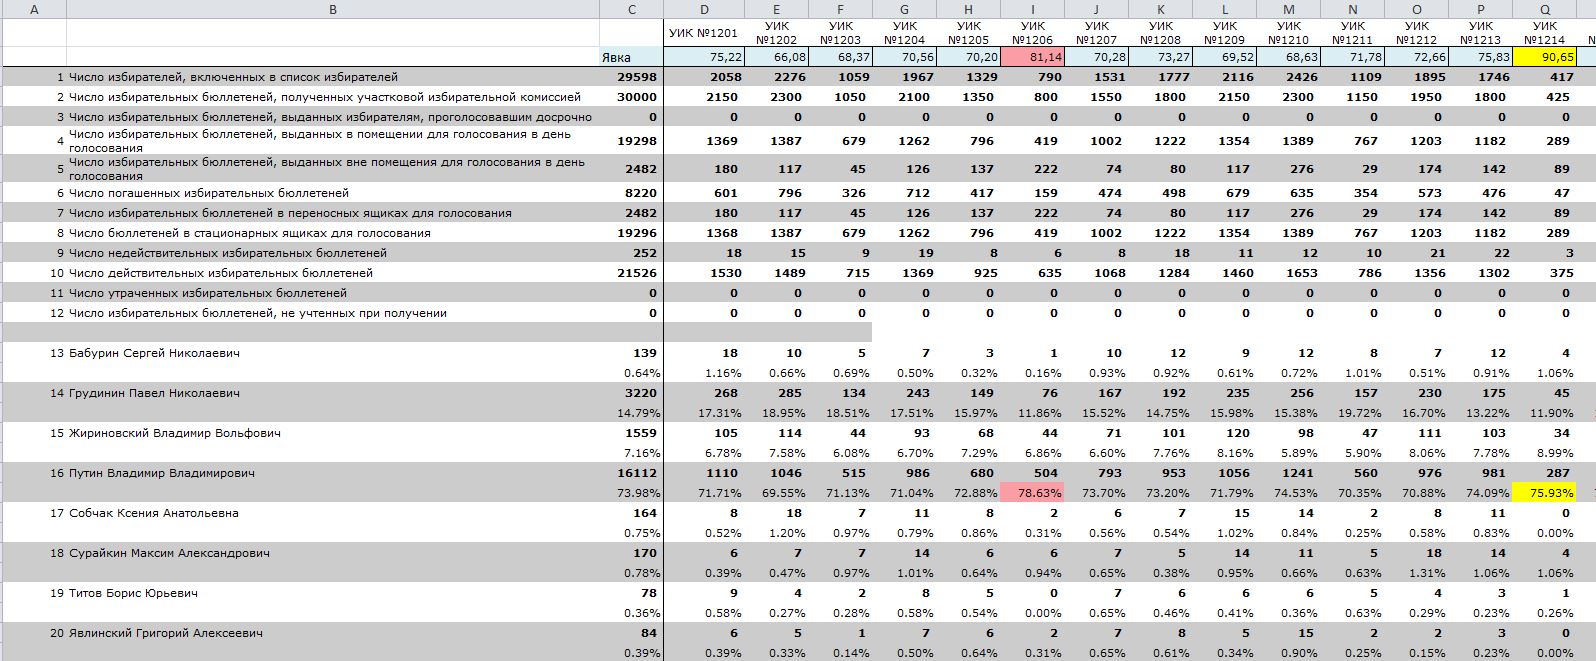
Task: Select column D header
Action: click(704, 9)
